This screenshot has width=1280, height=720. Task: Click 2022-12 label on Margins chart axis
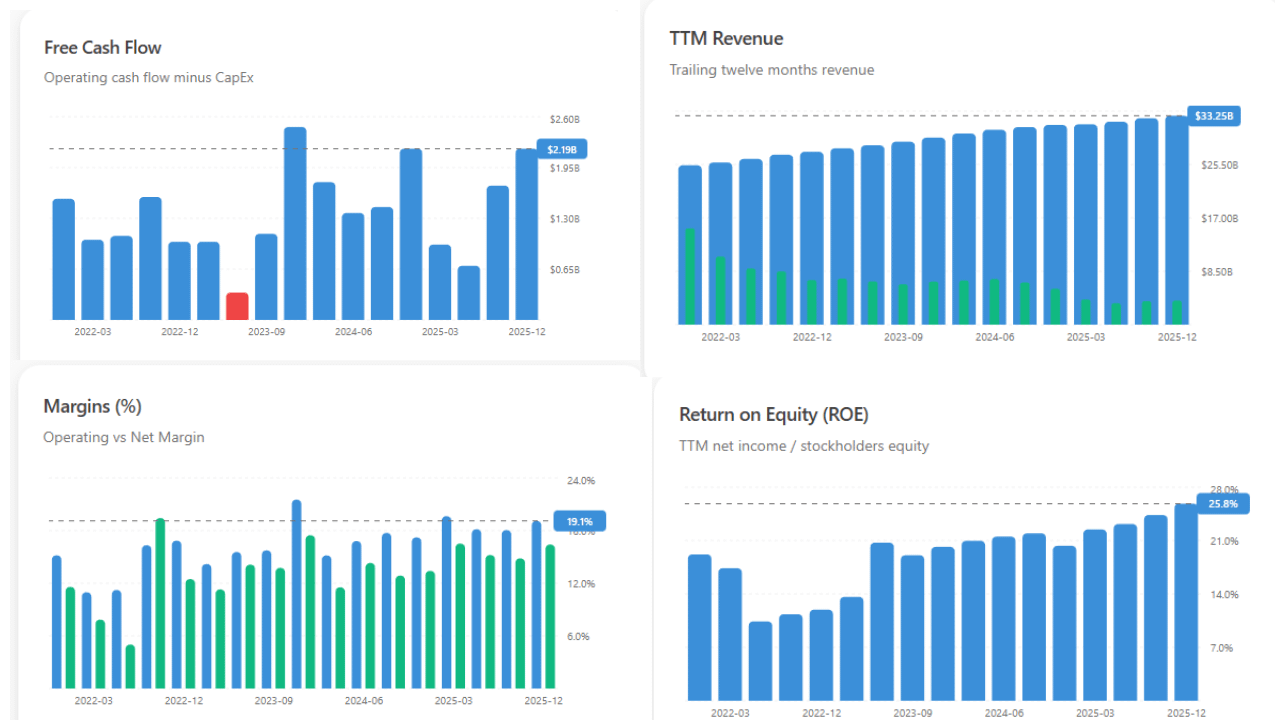click(x=183, y=701)
